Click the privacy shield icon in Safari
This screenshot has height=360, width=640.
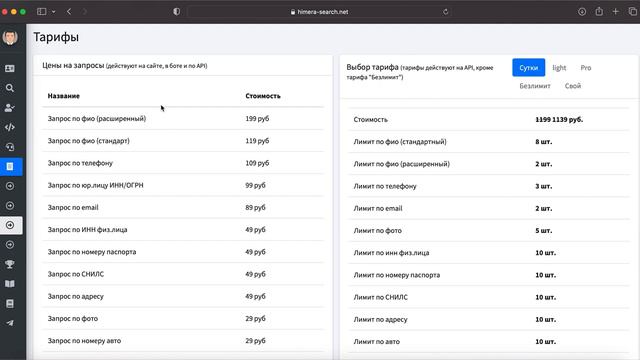tap(176, 12)
